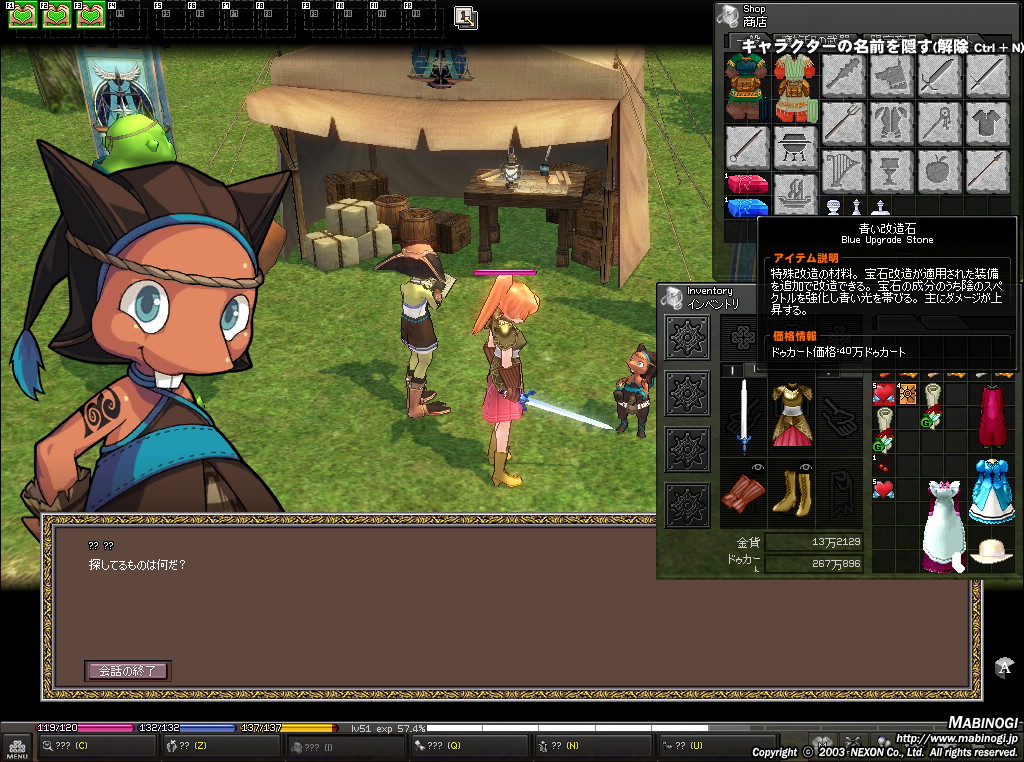Toggle visibility eye on the gloves slot
Screen dimensions: 1024x762
(x=758, y=467)
